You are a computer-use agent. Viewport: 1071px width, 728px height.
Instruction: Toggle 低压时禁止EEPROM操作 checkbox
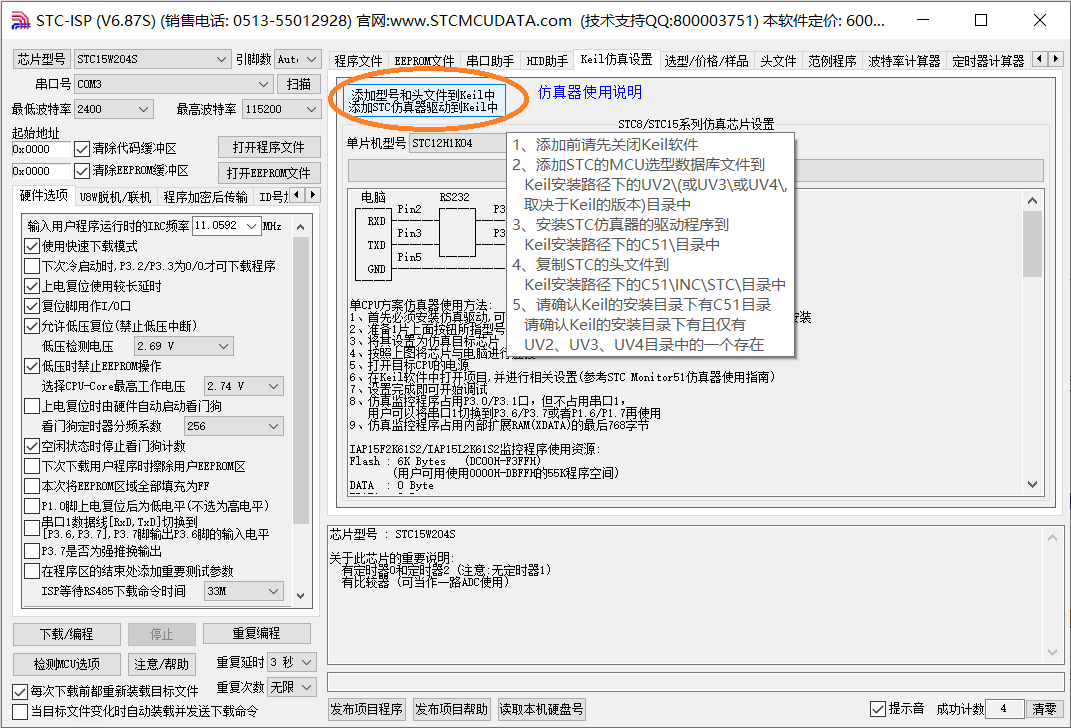click(32, 366)
